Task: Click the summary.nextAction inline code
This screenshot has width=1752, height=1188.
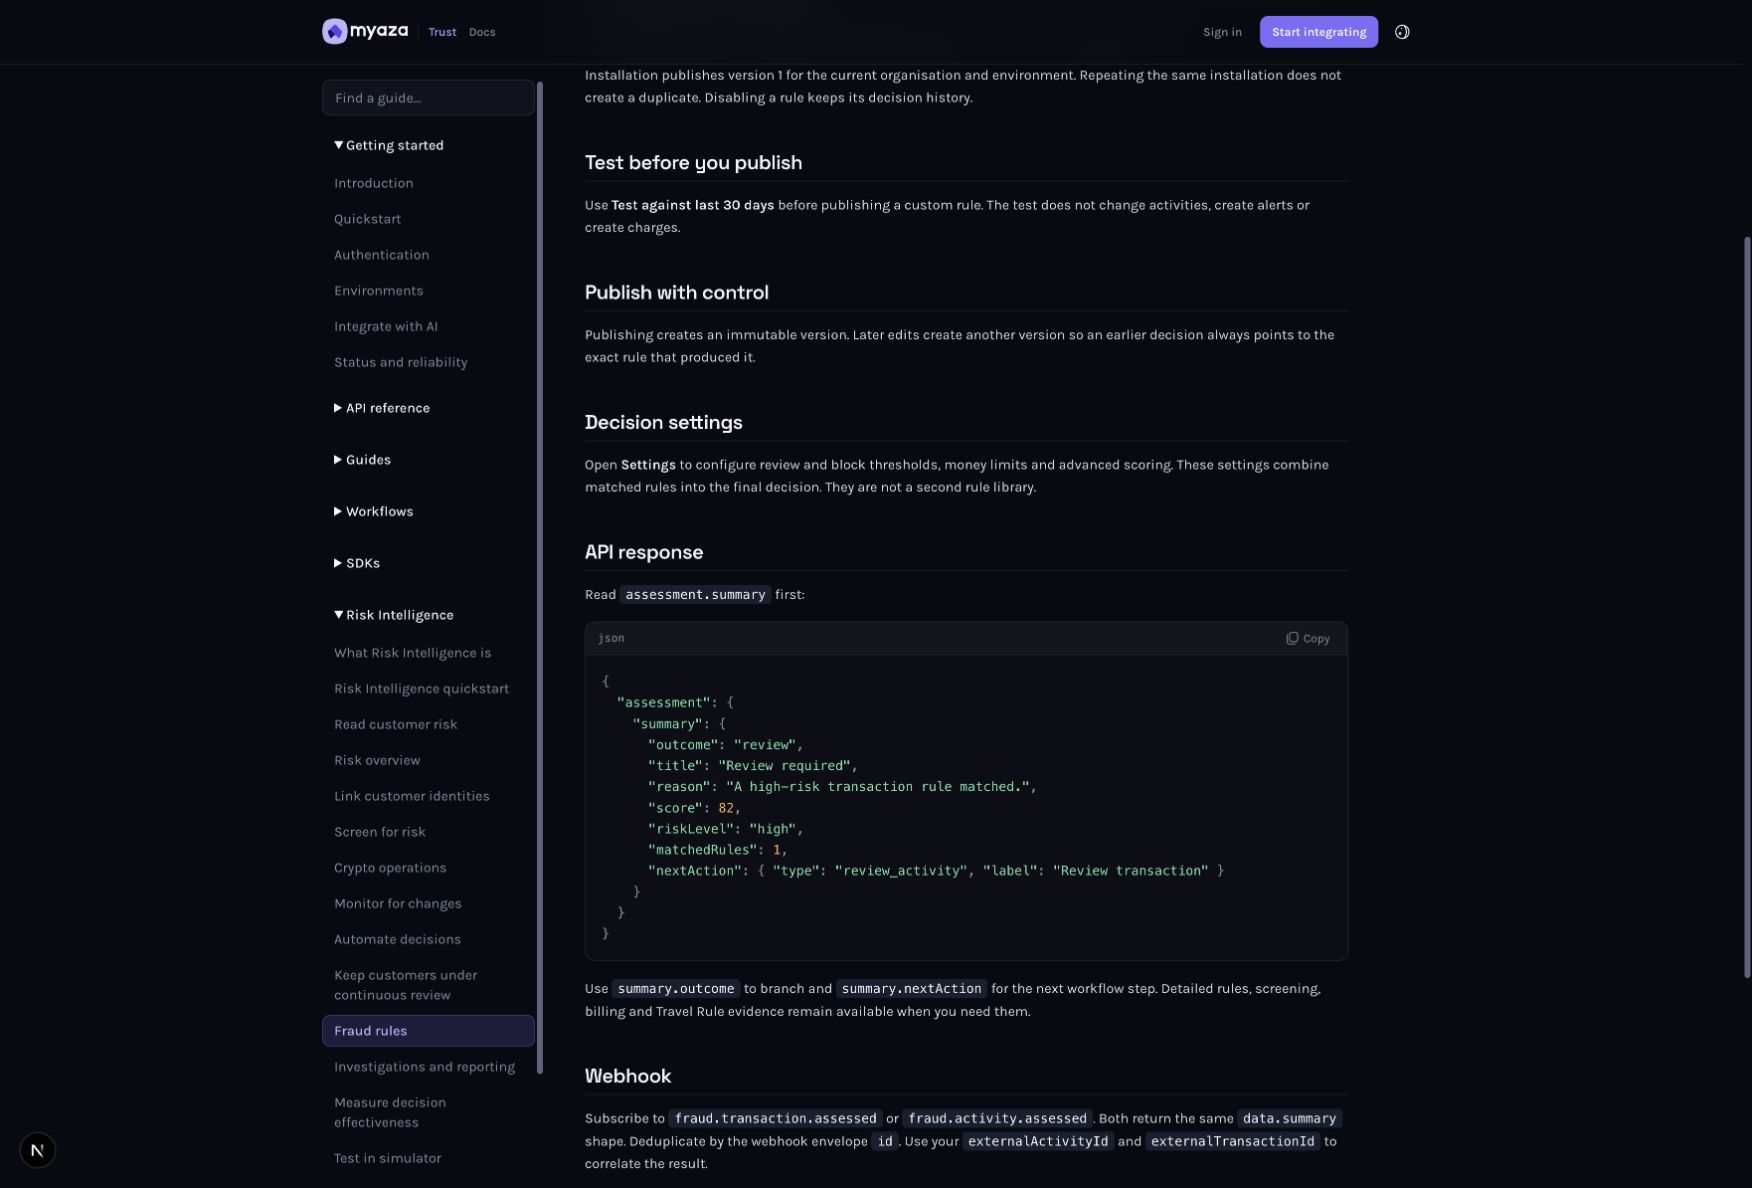Action: click(x=911, y=989)
